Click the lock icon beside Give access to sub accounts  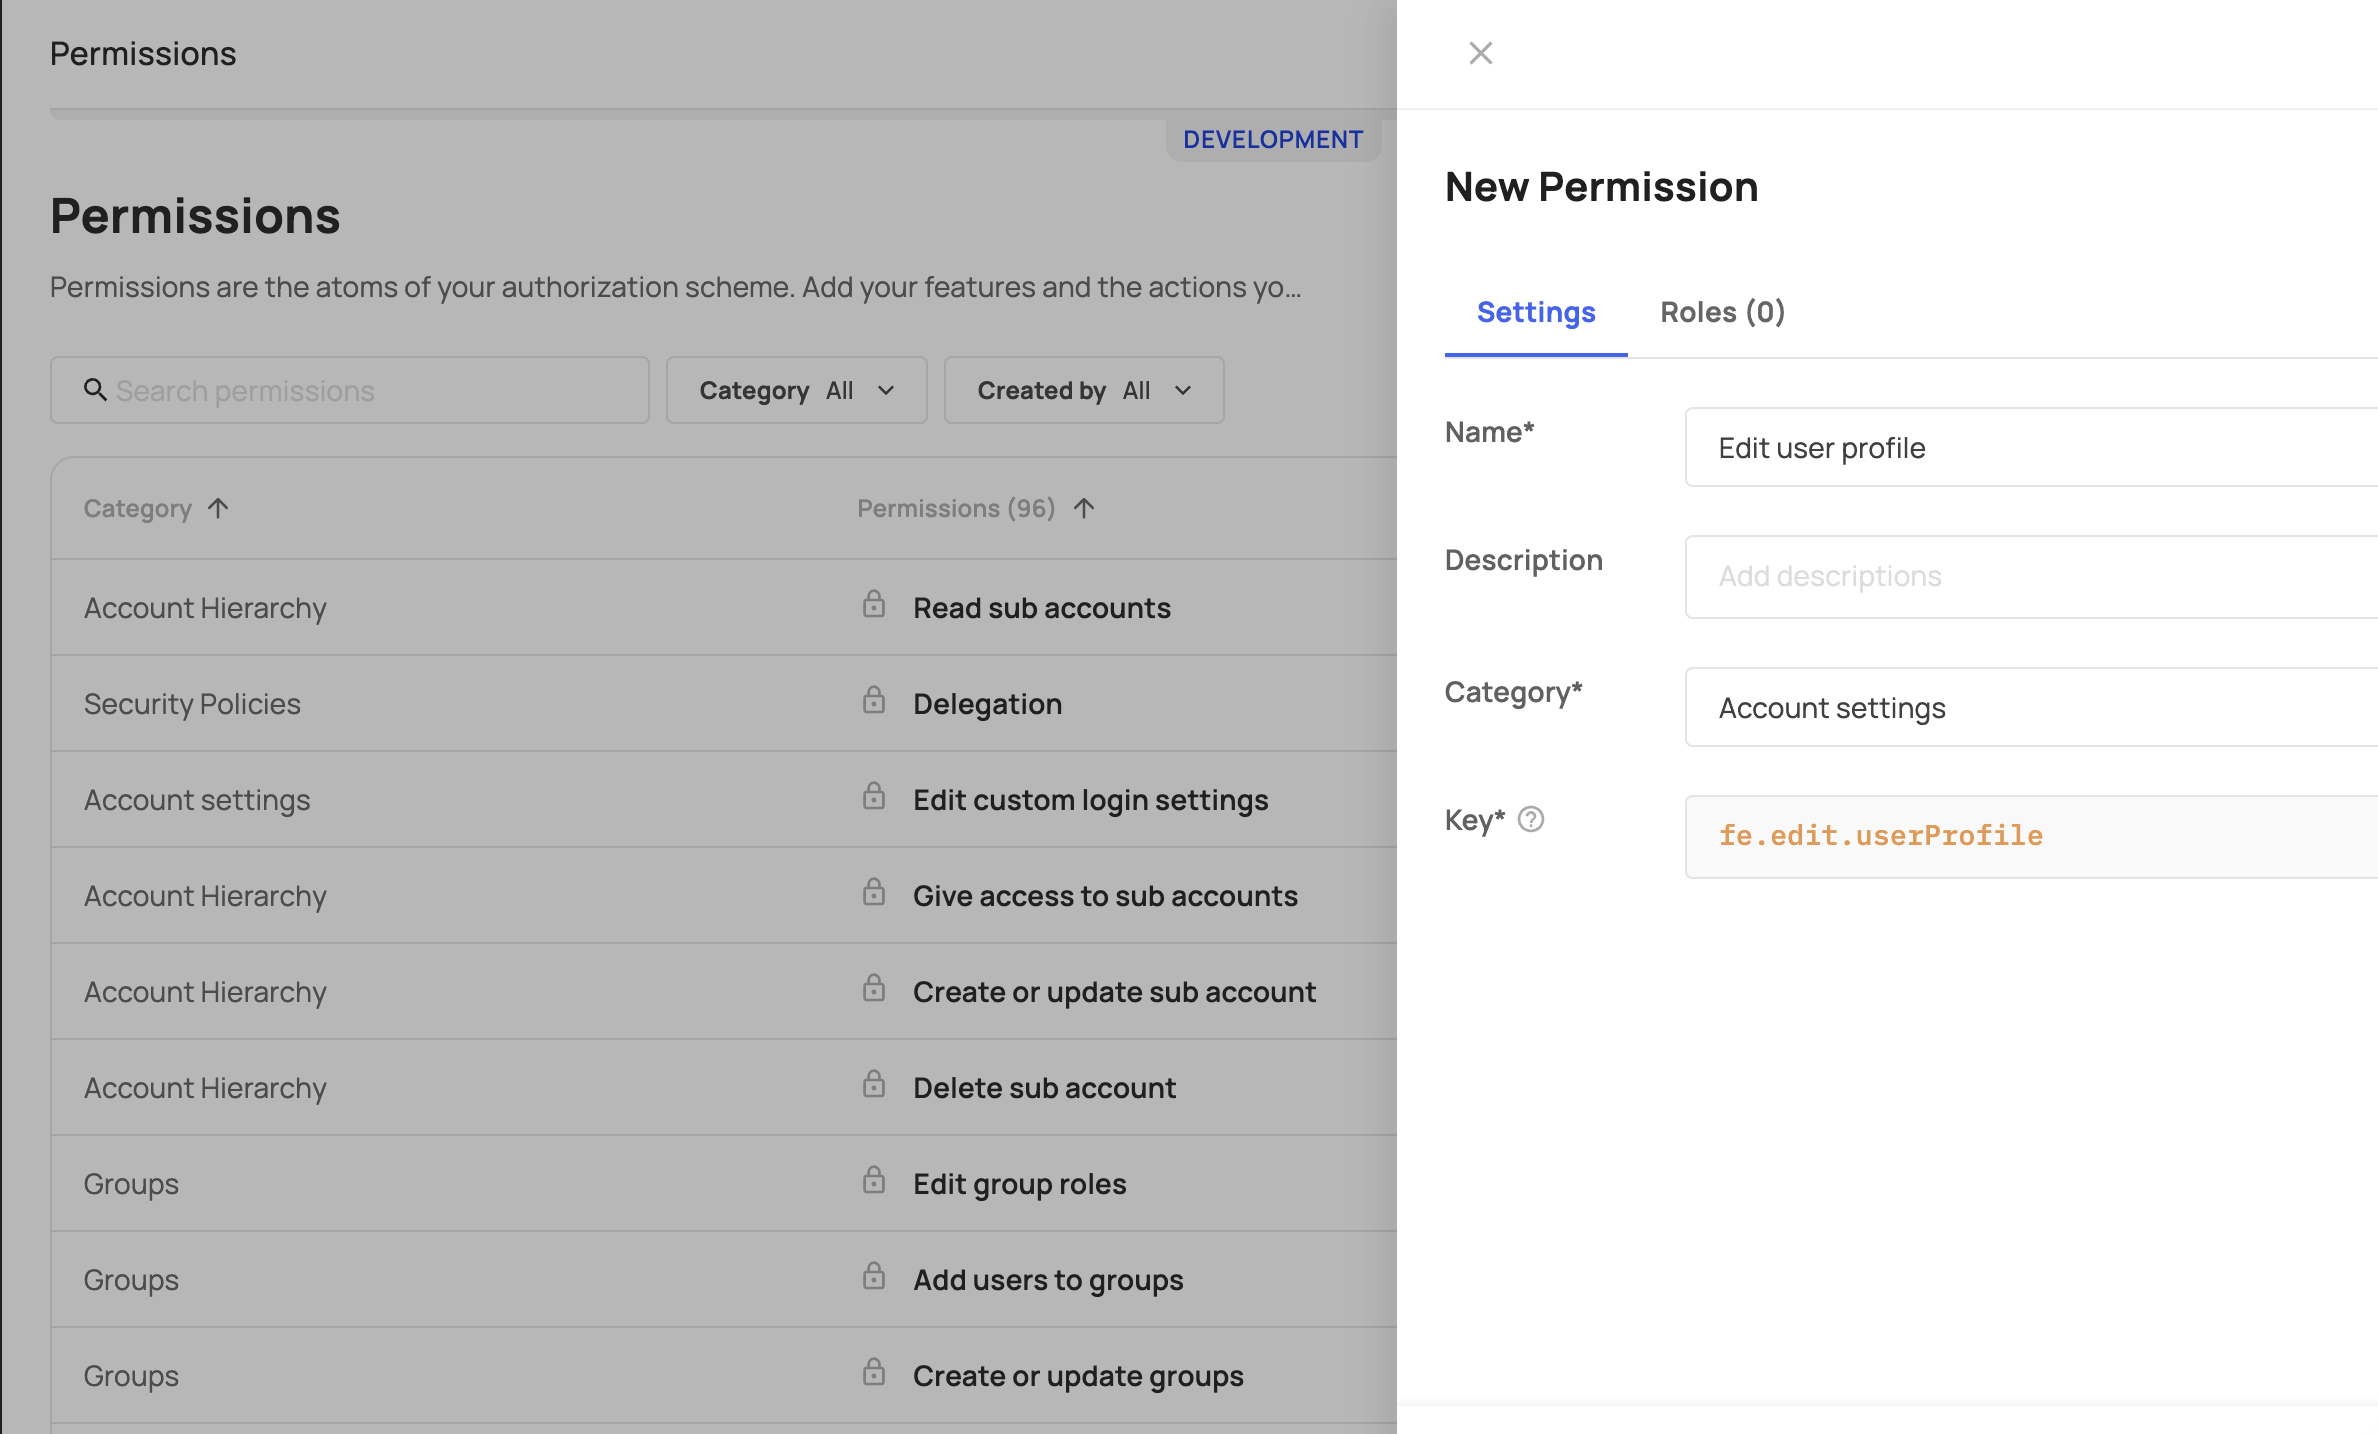[874, 893]
